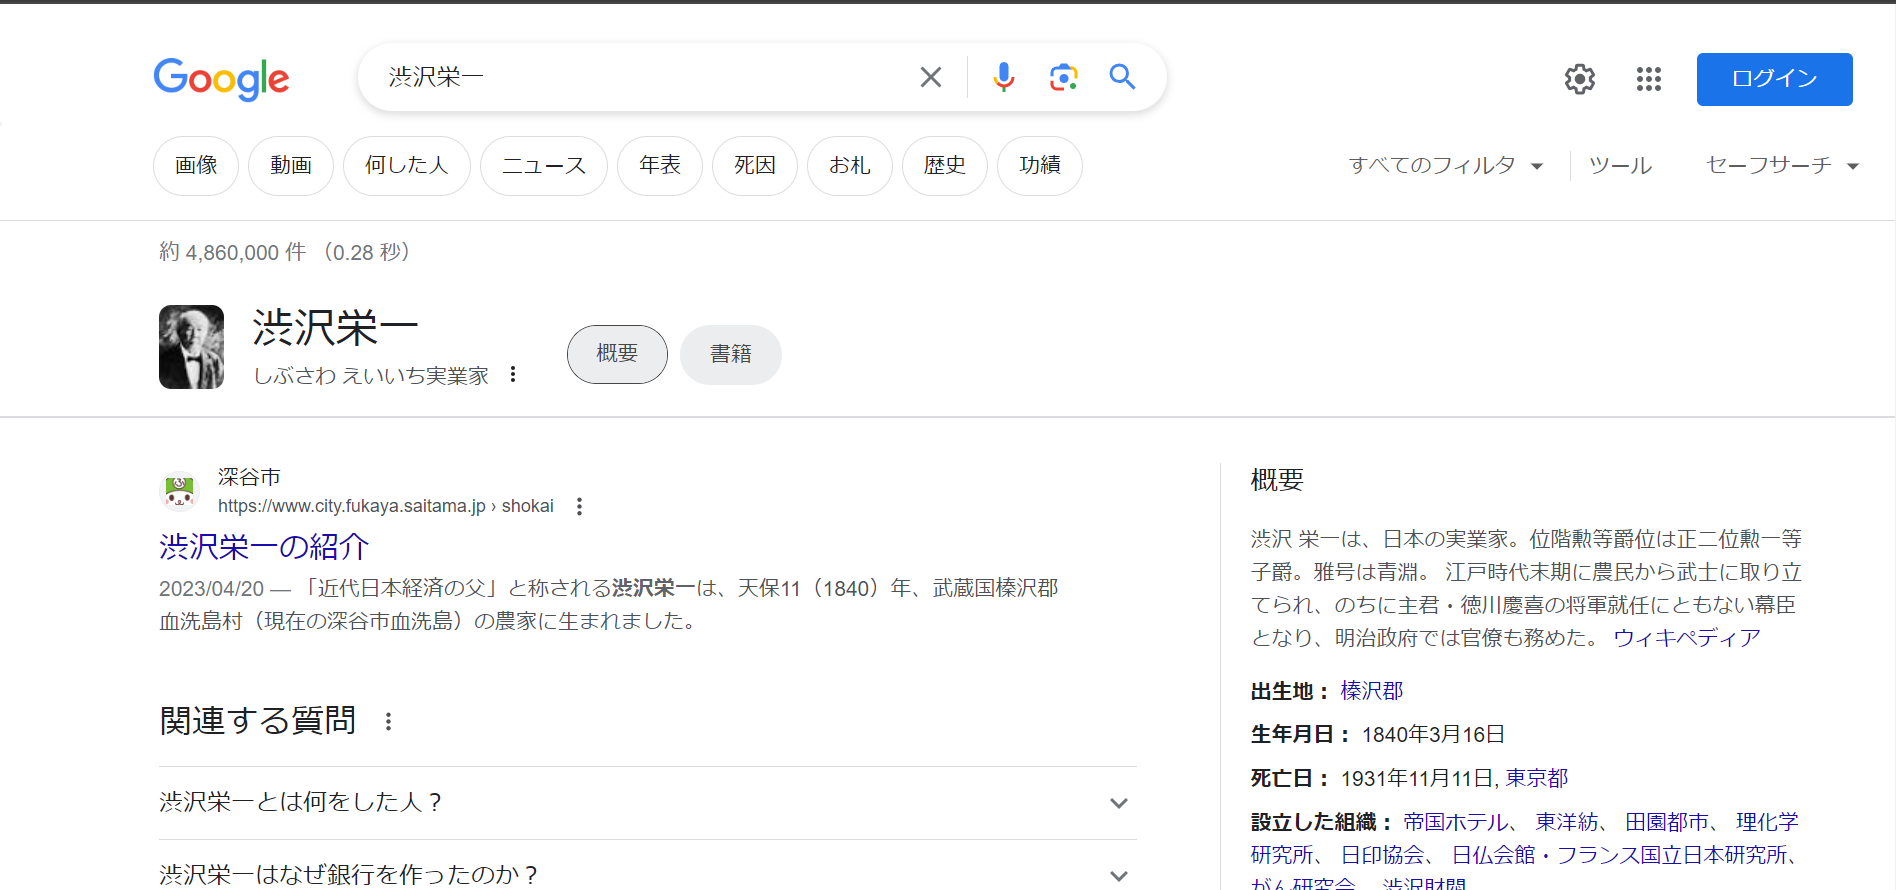Select the ニュース filter chip
Screen dimensions: 1896x890
pyautogui.click(x=544, y=166)
